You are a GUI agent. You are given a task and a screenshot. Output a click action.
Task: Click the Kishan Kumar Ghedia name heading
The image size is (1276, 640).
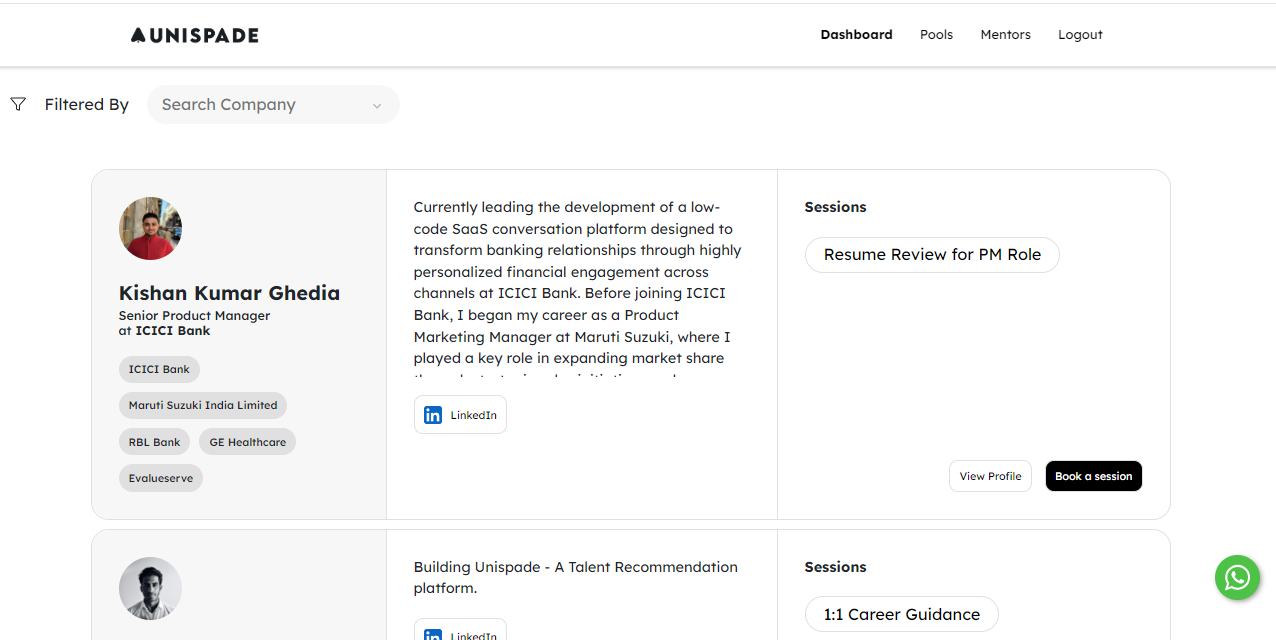tap(229, 293)
